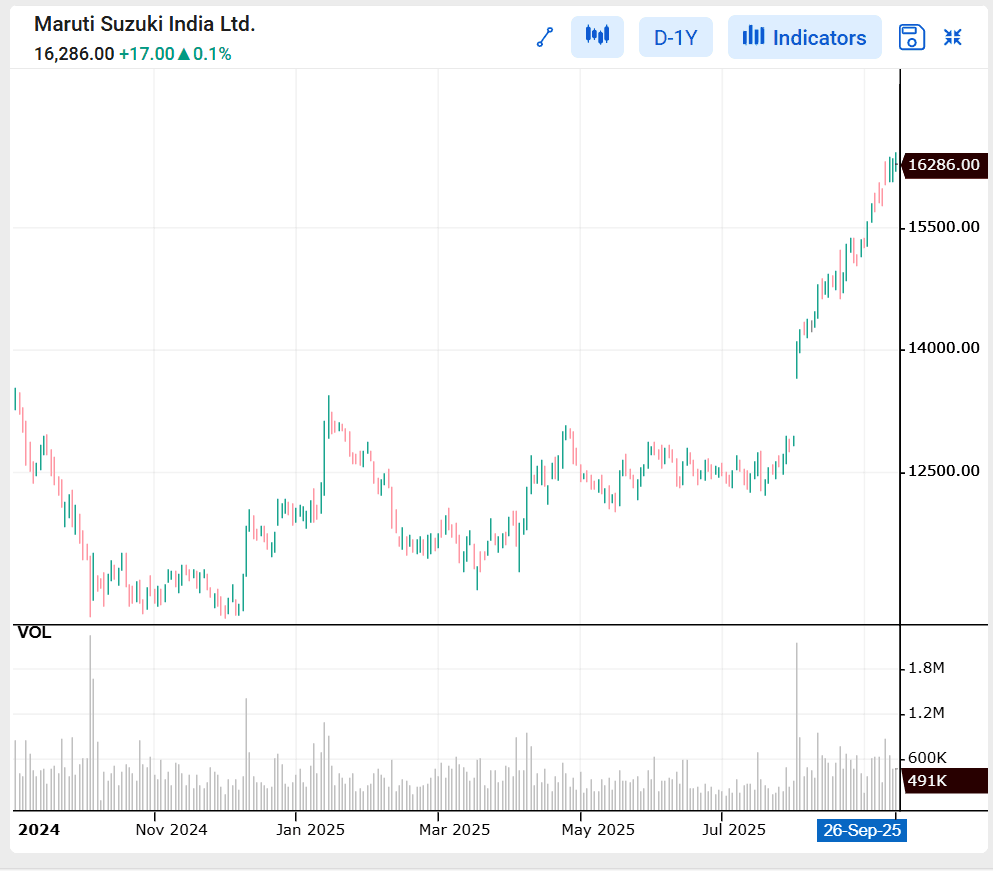Click the May 2025 time axis label
The width and height of the screenshot is (993, 871).
click(x=598, y=830)
